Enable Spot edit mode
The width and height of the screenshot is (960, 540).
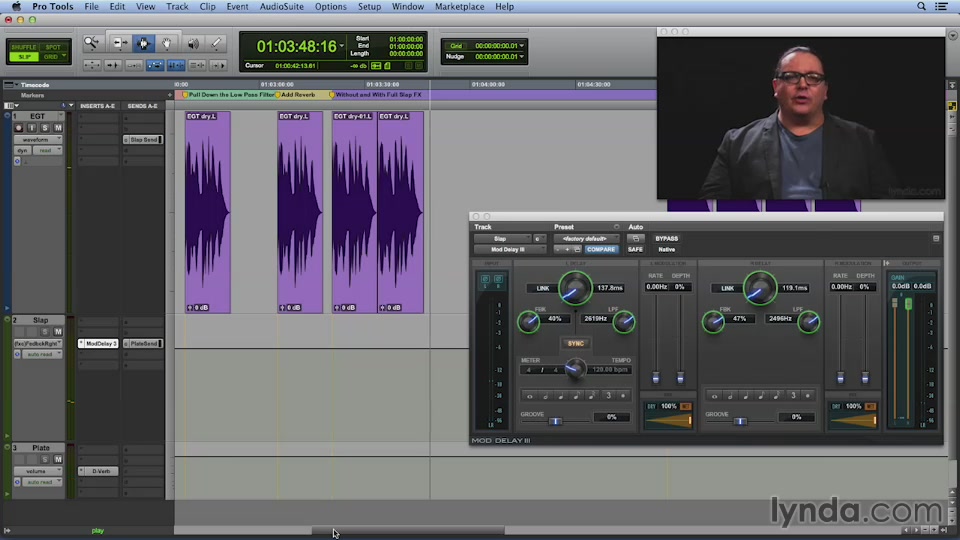53,47
